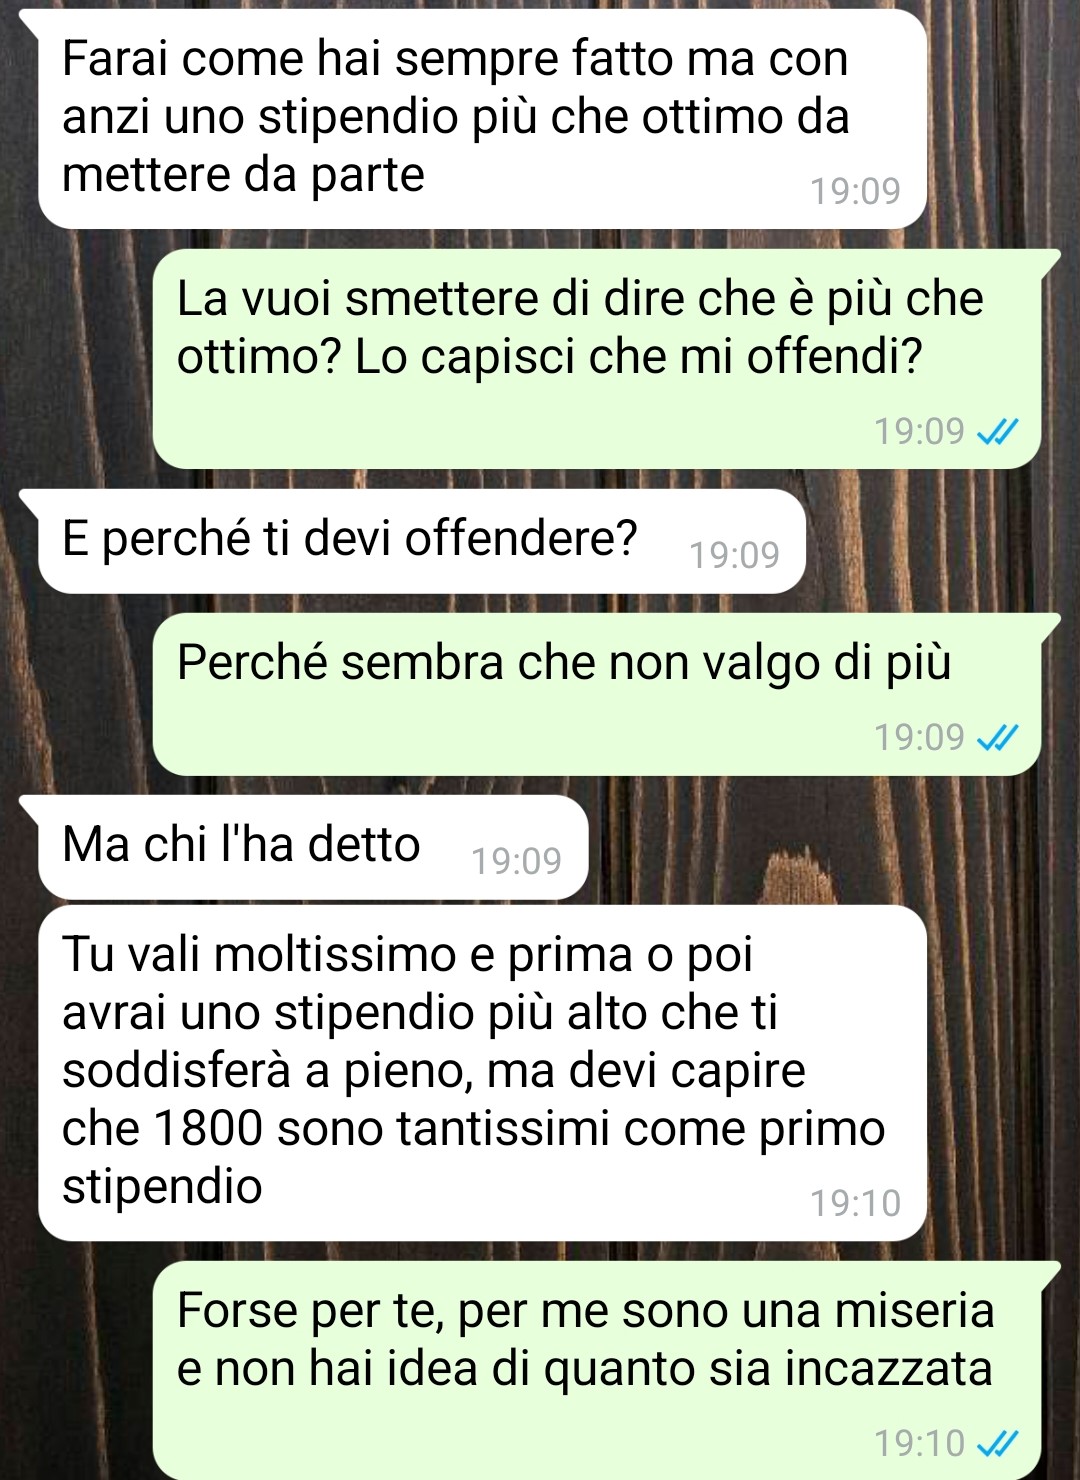Select the 'La vuoi smettere di dire' bubble

pyautogui.click(x=597, y=359)
